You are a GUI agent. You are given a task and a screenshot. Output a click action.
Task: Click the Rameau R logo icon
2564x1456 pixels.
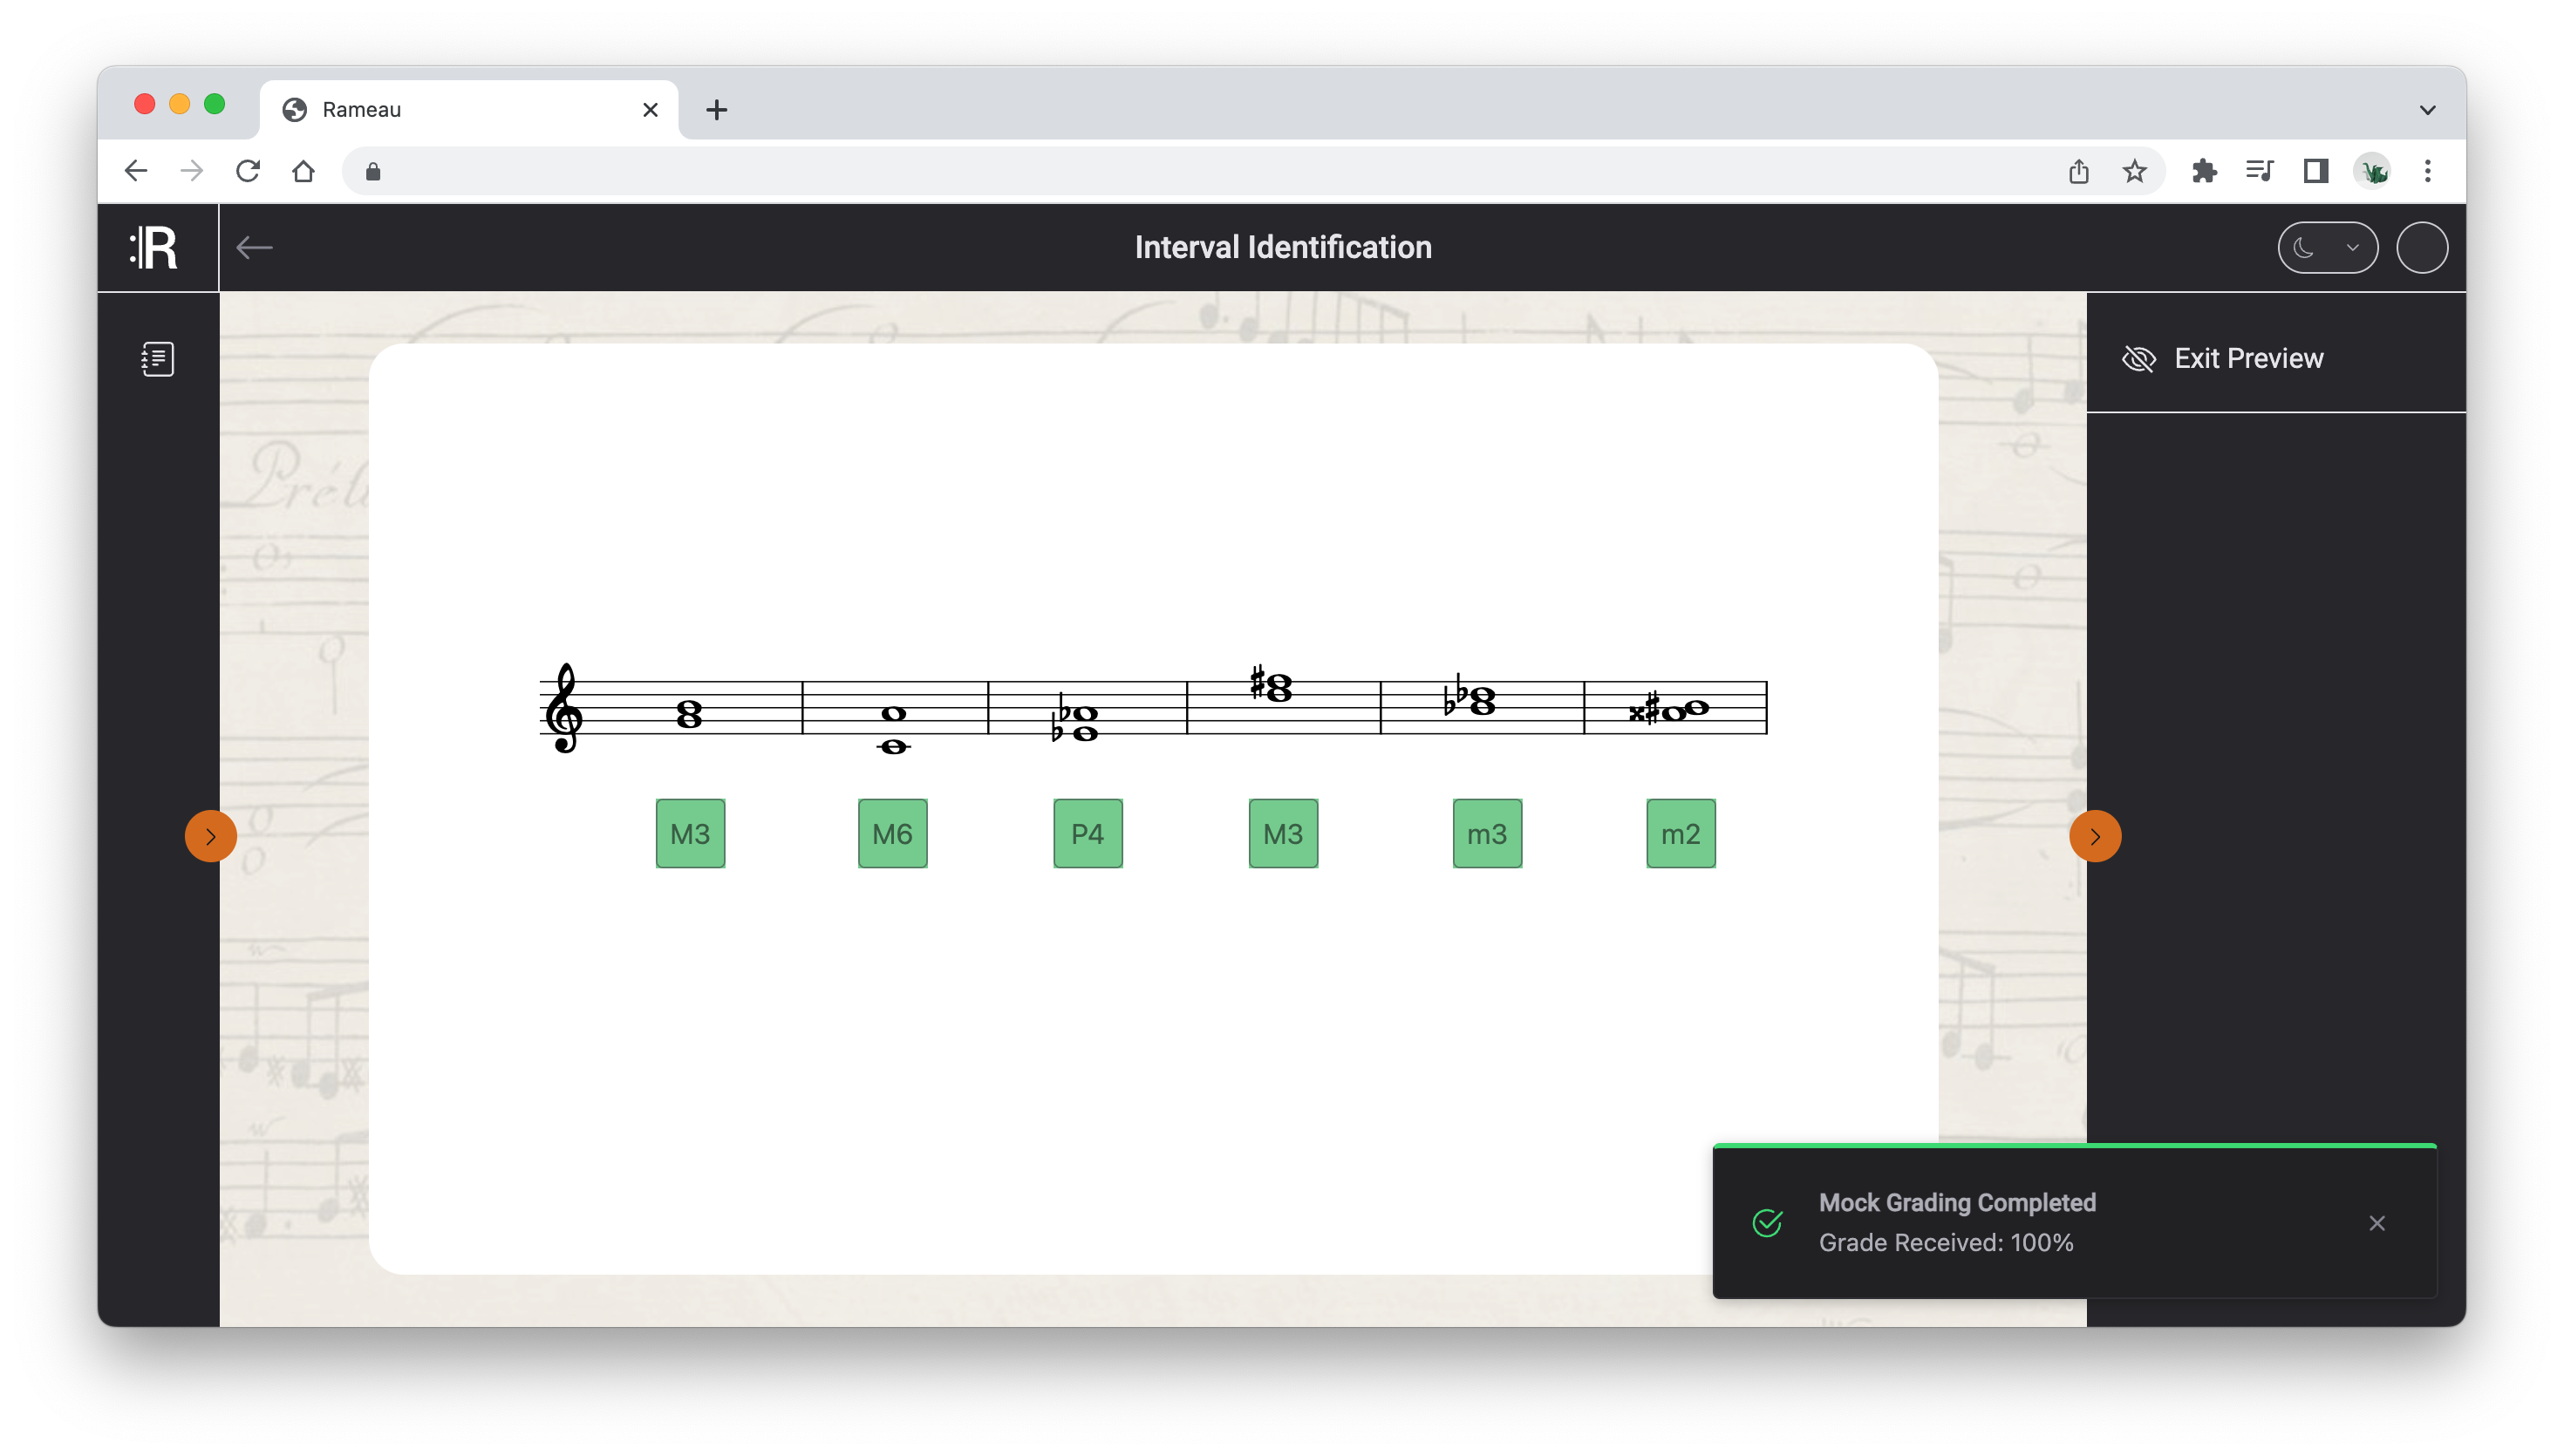(155, 247)
